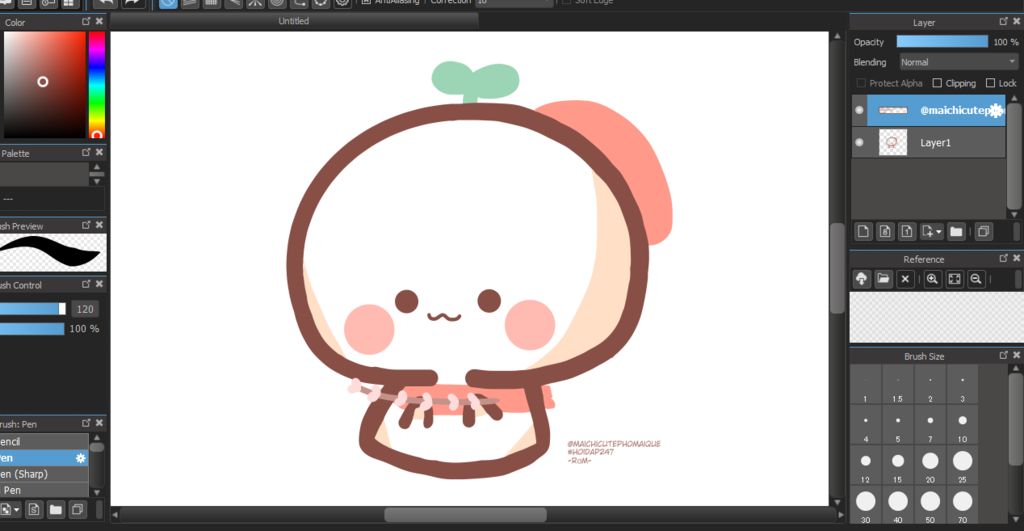The image size is (1024, 531).
Task: Add a new 8-bit layer
Action: [x=885, y=231]
